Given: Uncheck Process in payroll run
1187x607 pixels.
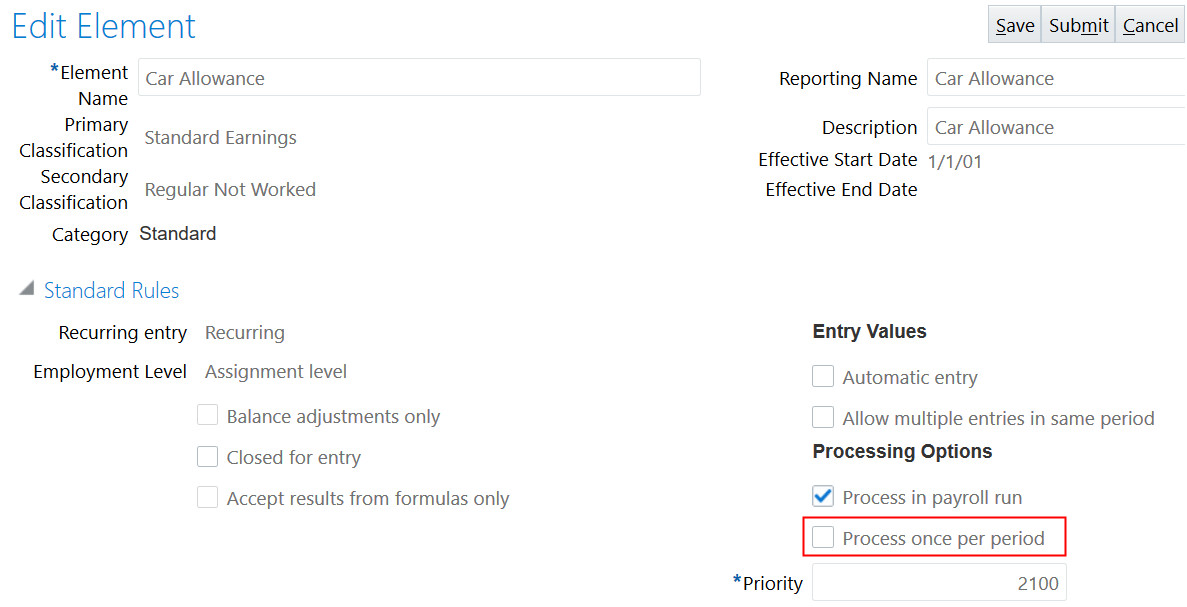Looking at the screenshot, I should [x=823, y=496].
